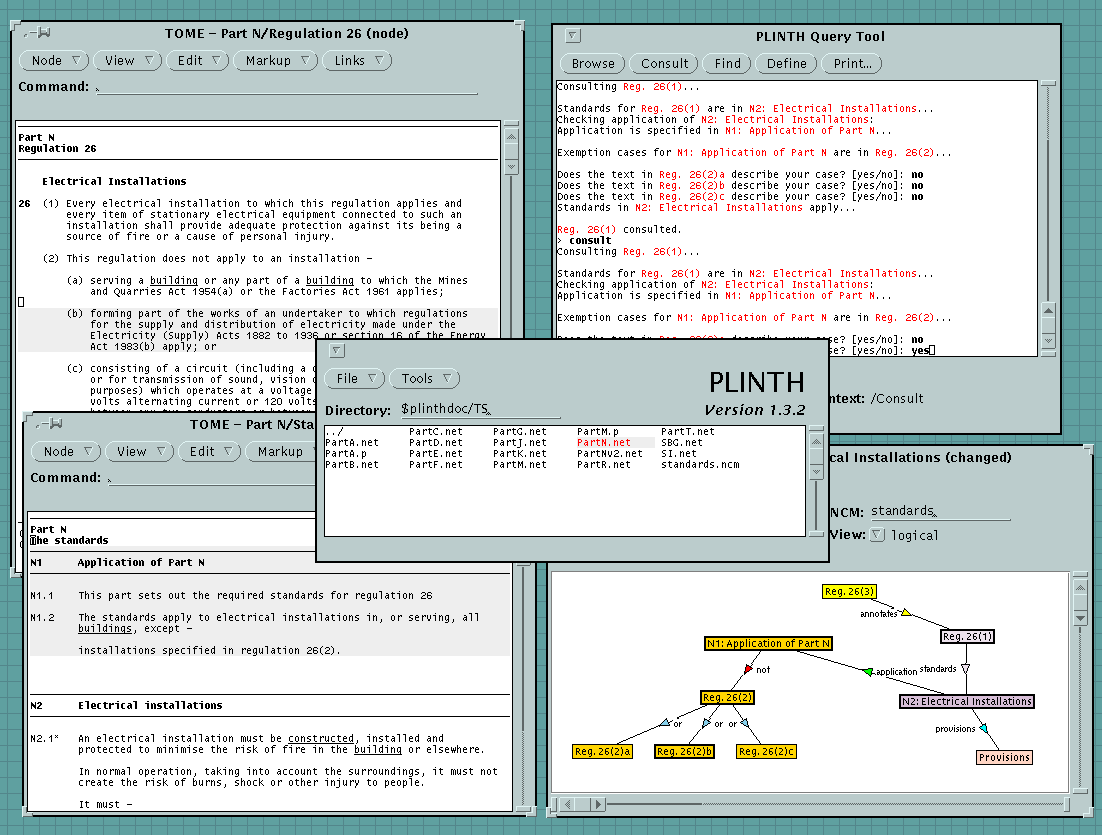
Task: Select PartN.net in the file list
Action: (604, 443)
